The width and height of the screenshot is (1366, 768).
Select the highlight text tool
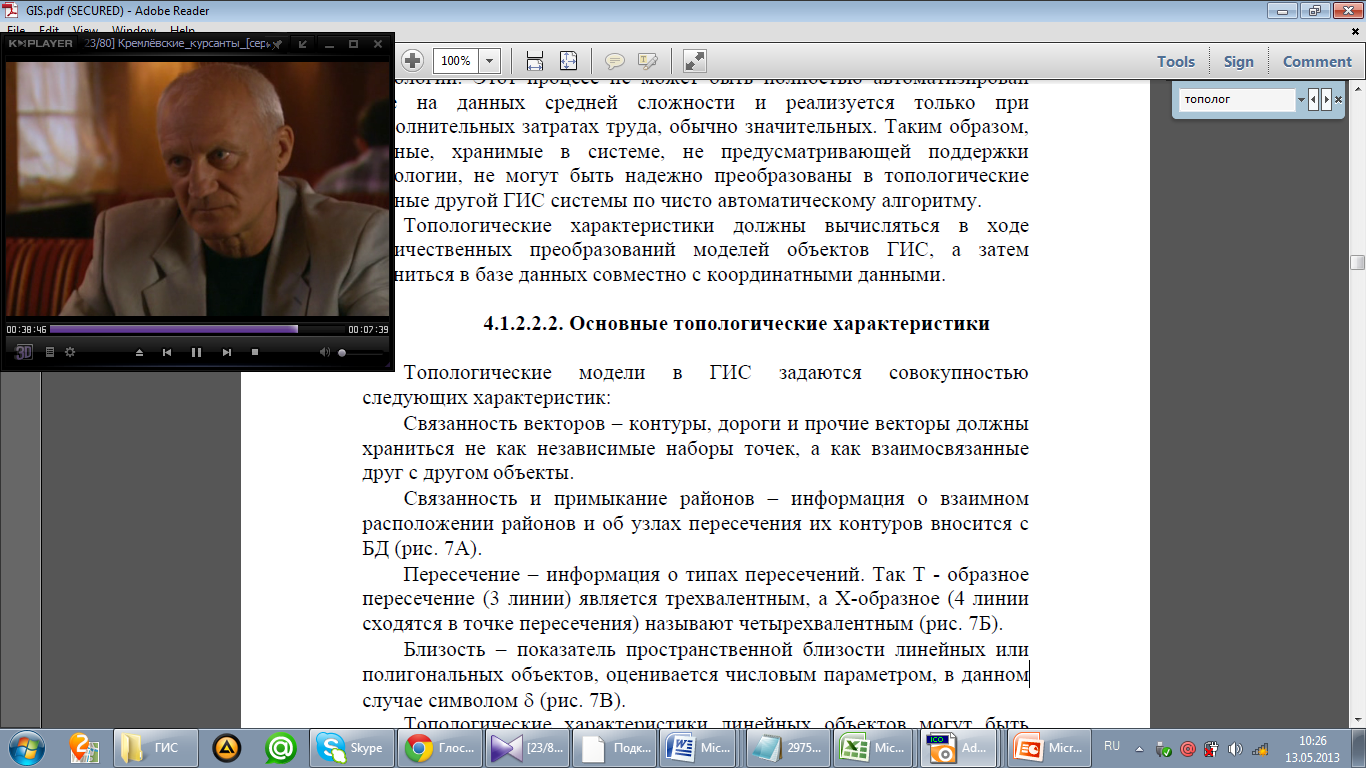(647, 61)
